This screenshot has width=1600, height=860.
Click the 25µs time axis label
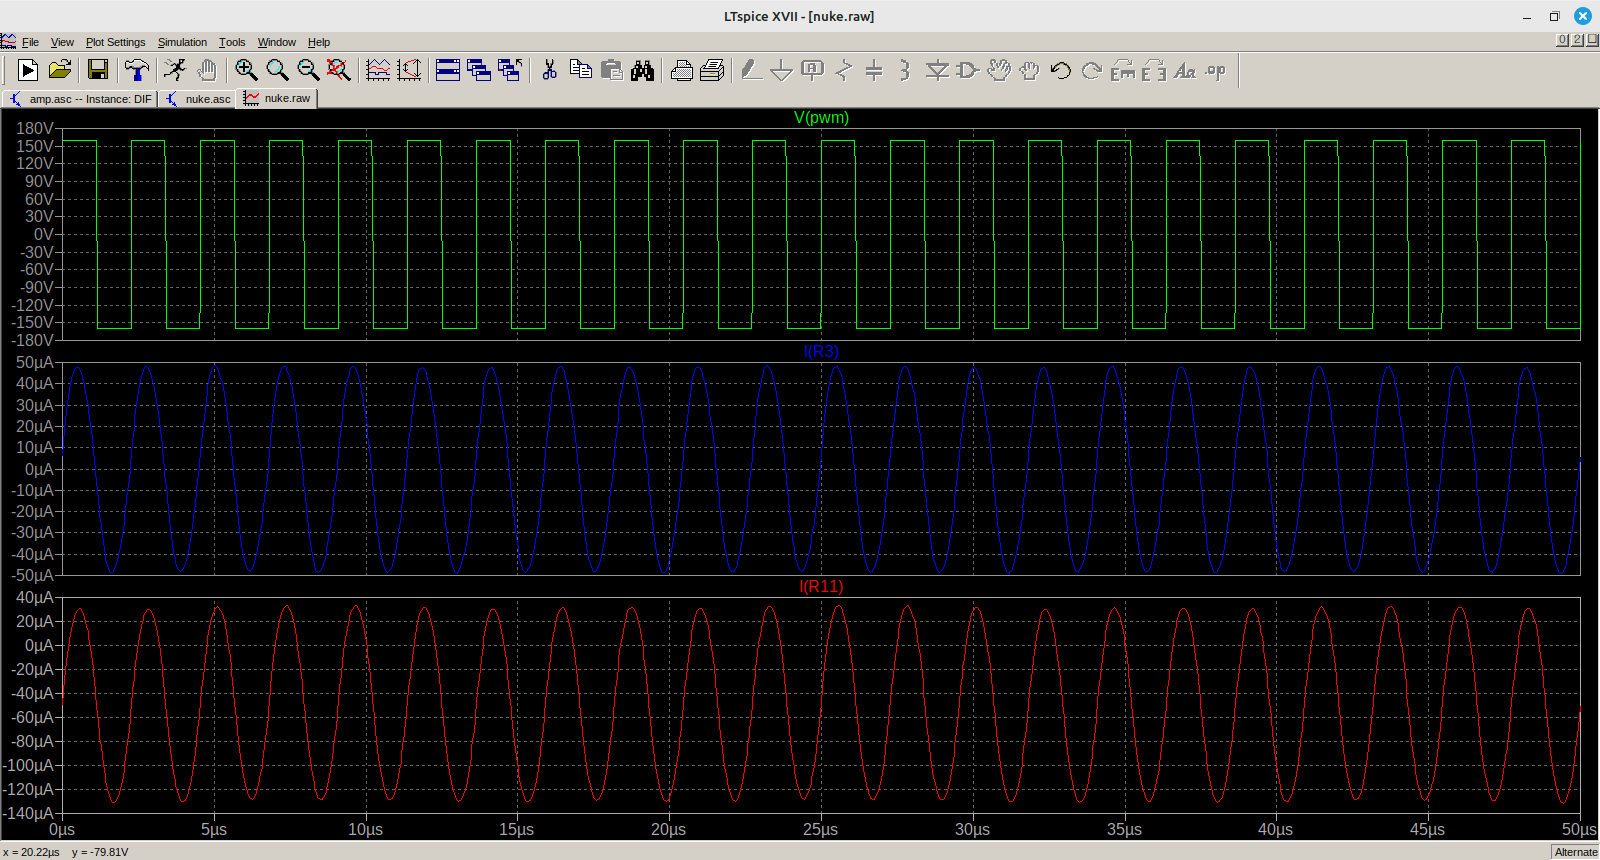(820, 830)
